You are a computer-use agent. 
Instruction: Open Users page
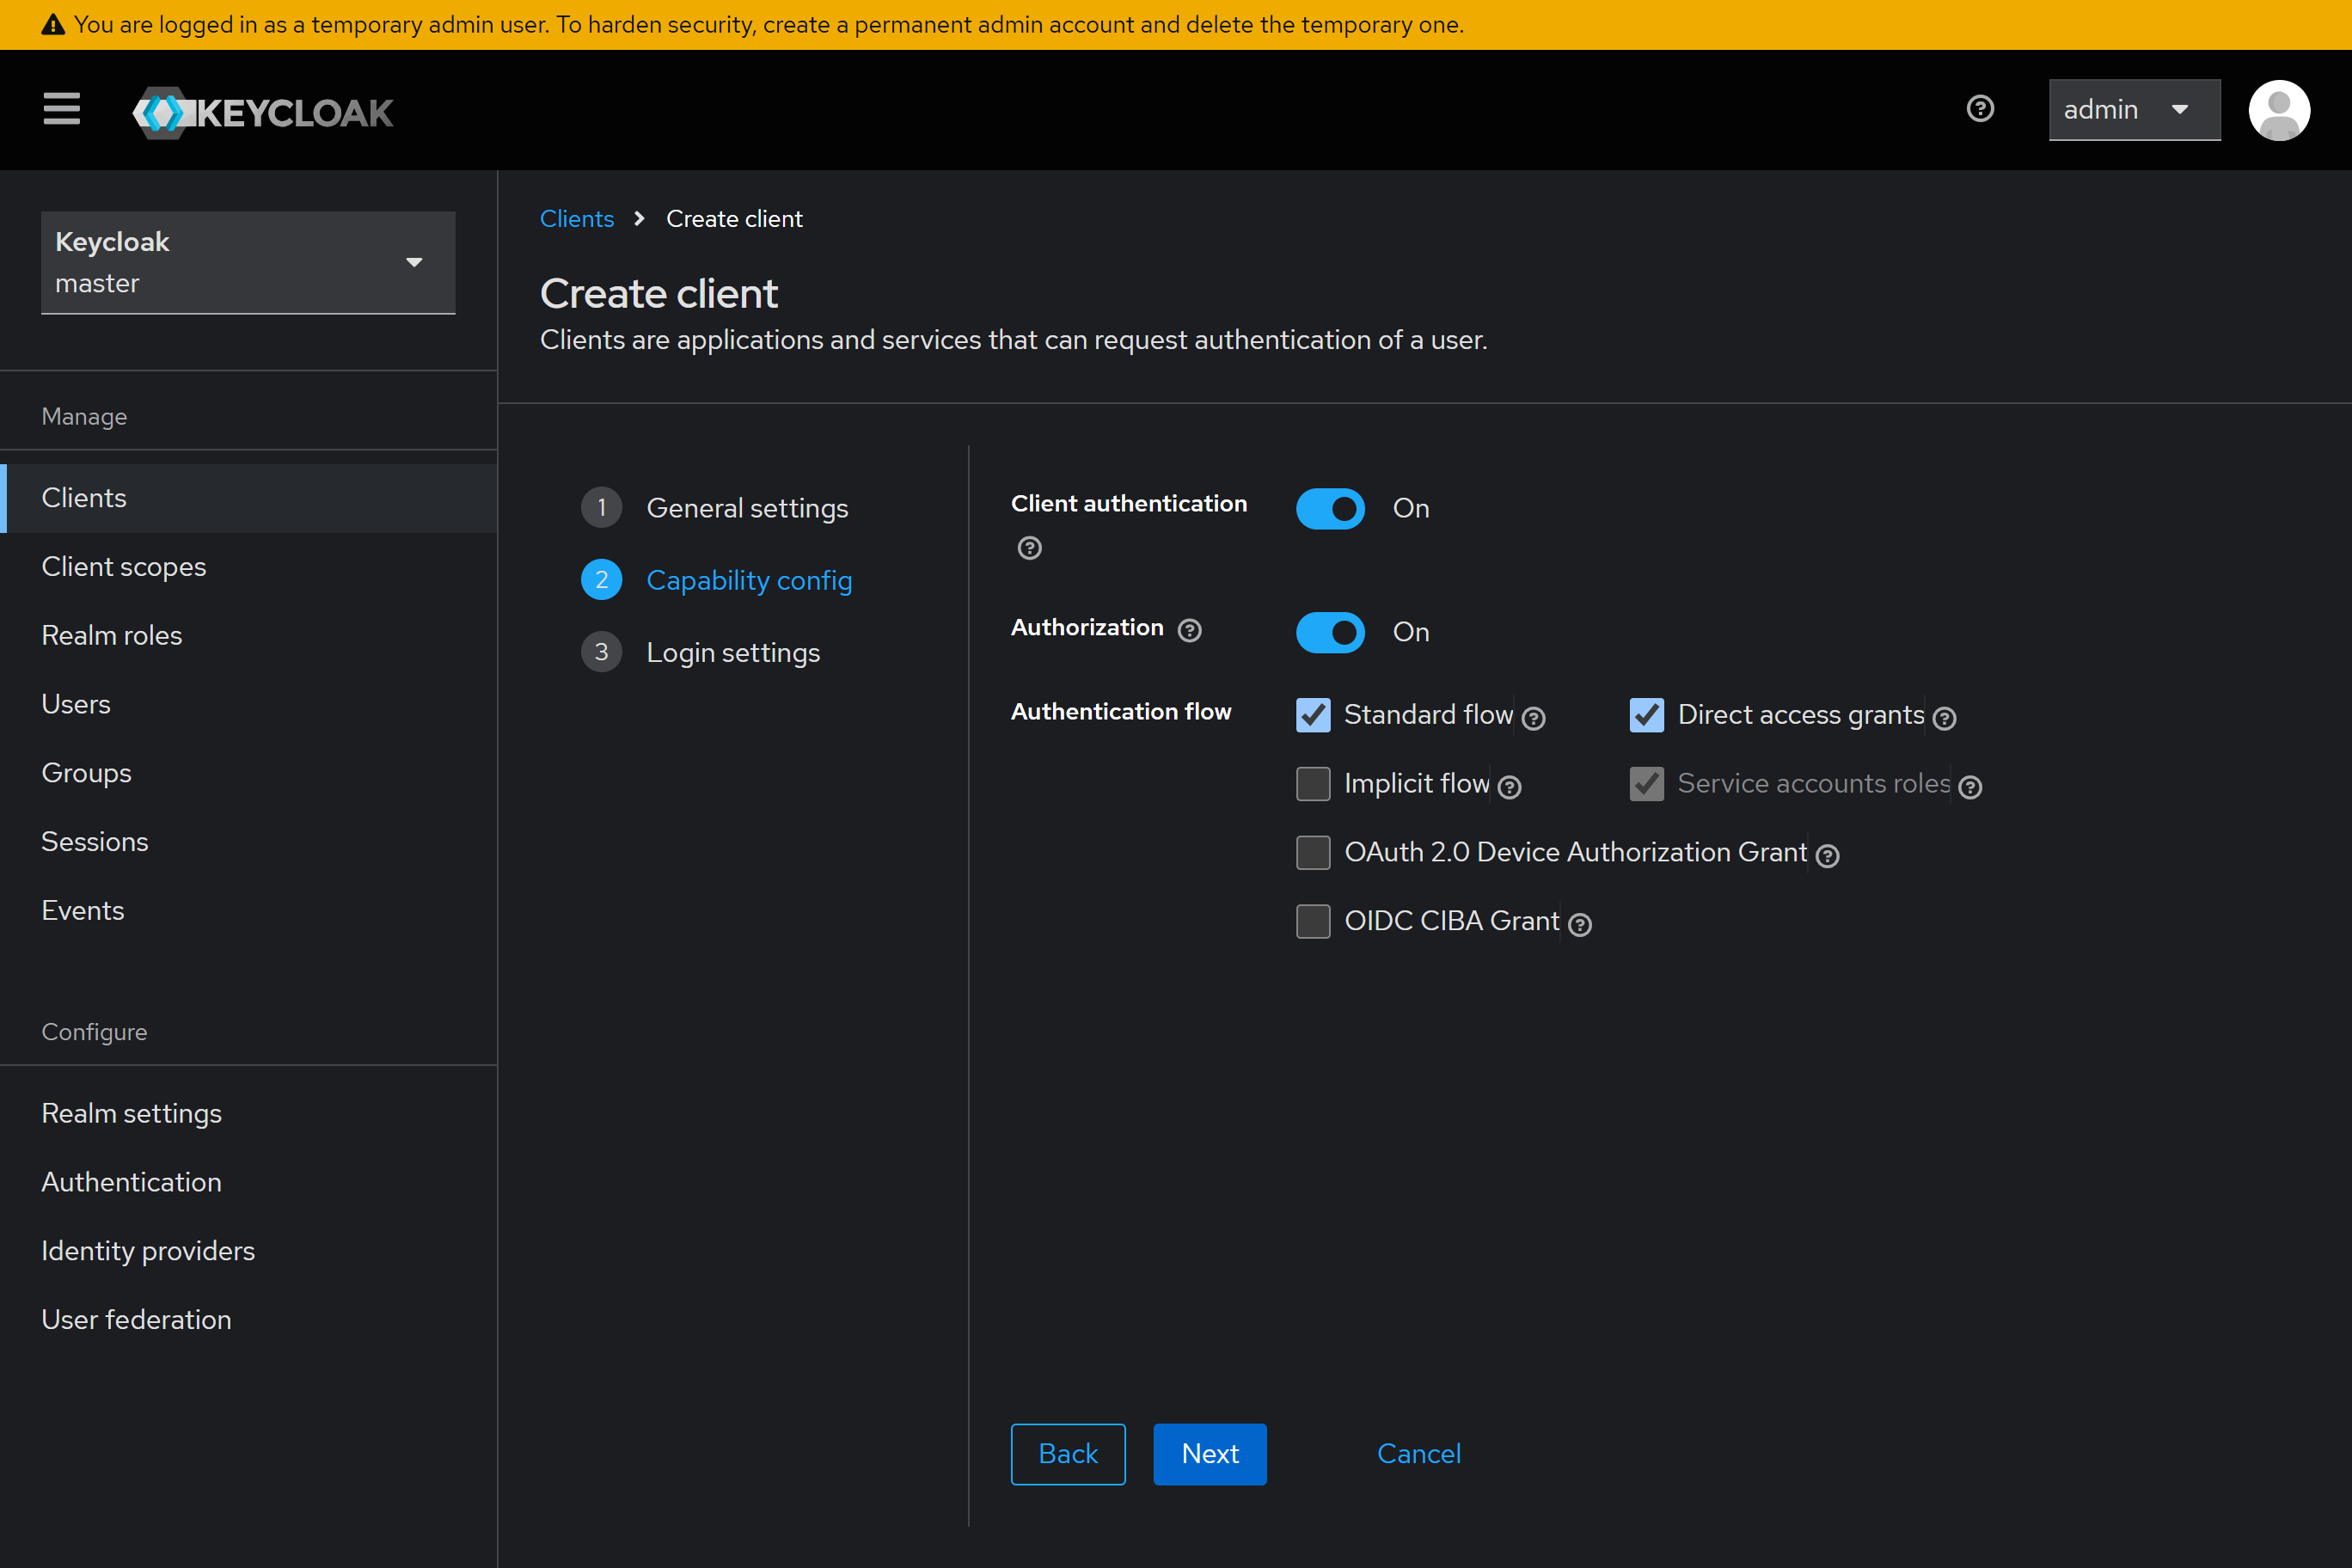click(248, 705)
